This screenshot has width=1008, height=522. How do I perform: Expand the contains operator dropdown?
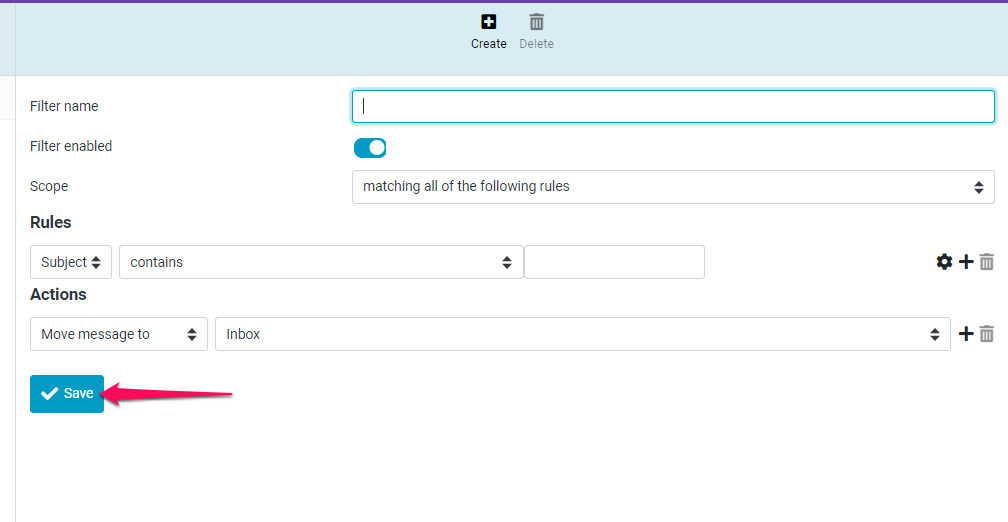(321, 262)
